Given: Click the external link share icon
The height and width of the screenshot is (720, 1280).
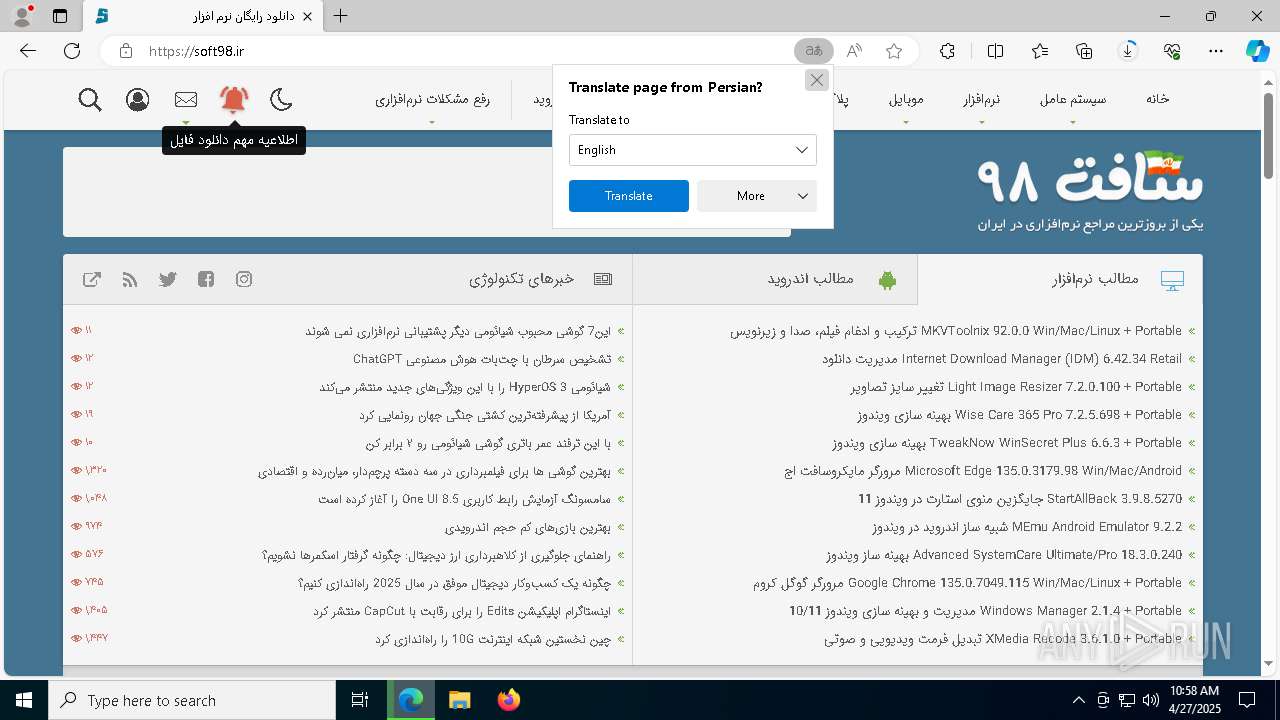Looking at the screenshot, I should pos(92,279).
